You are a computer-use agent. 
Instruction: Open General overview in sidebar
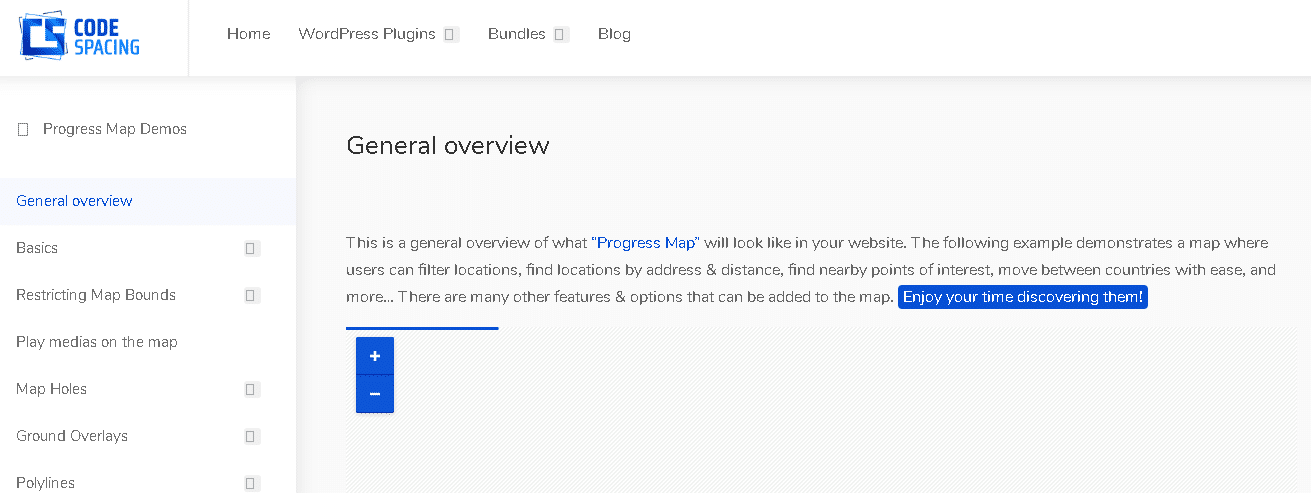pos(74,201)
